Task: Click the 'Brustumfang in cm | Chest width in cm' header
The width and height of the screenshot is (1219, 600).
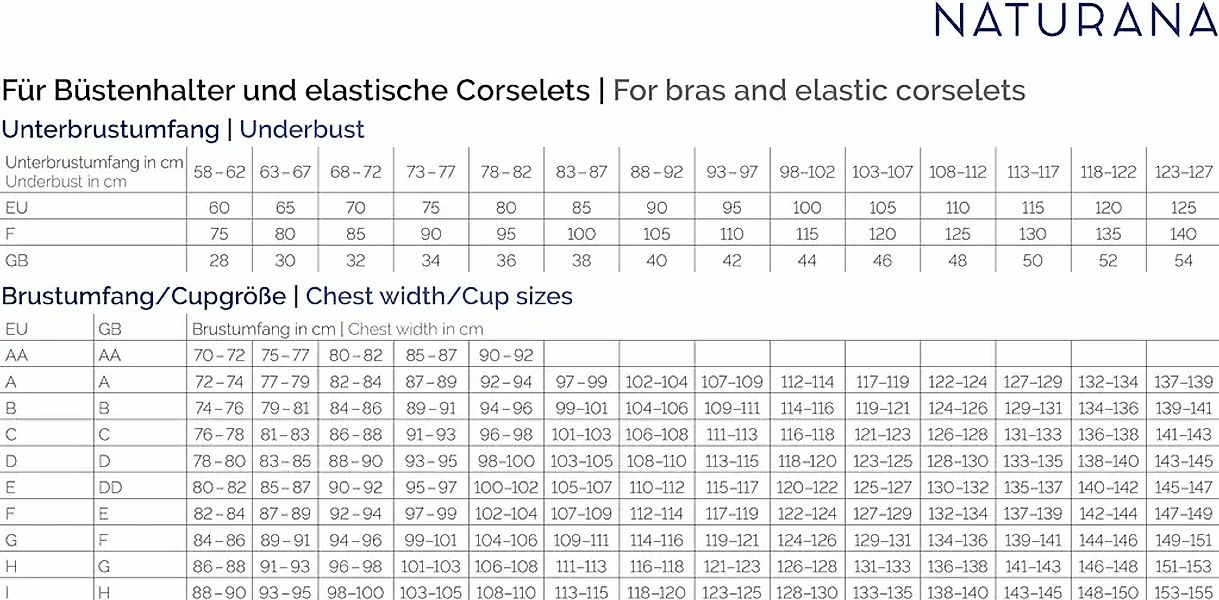Action: (x=337, y=328)
